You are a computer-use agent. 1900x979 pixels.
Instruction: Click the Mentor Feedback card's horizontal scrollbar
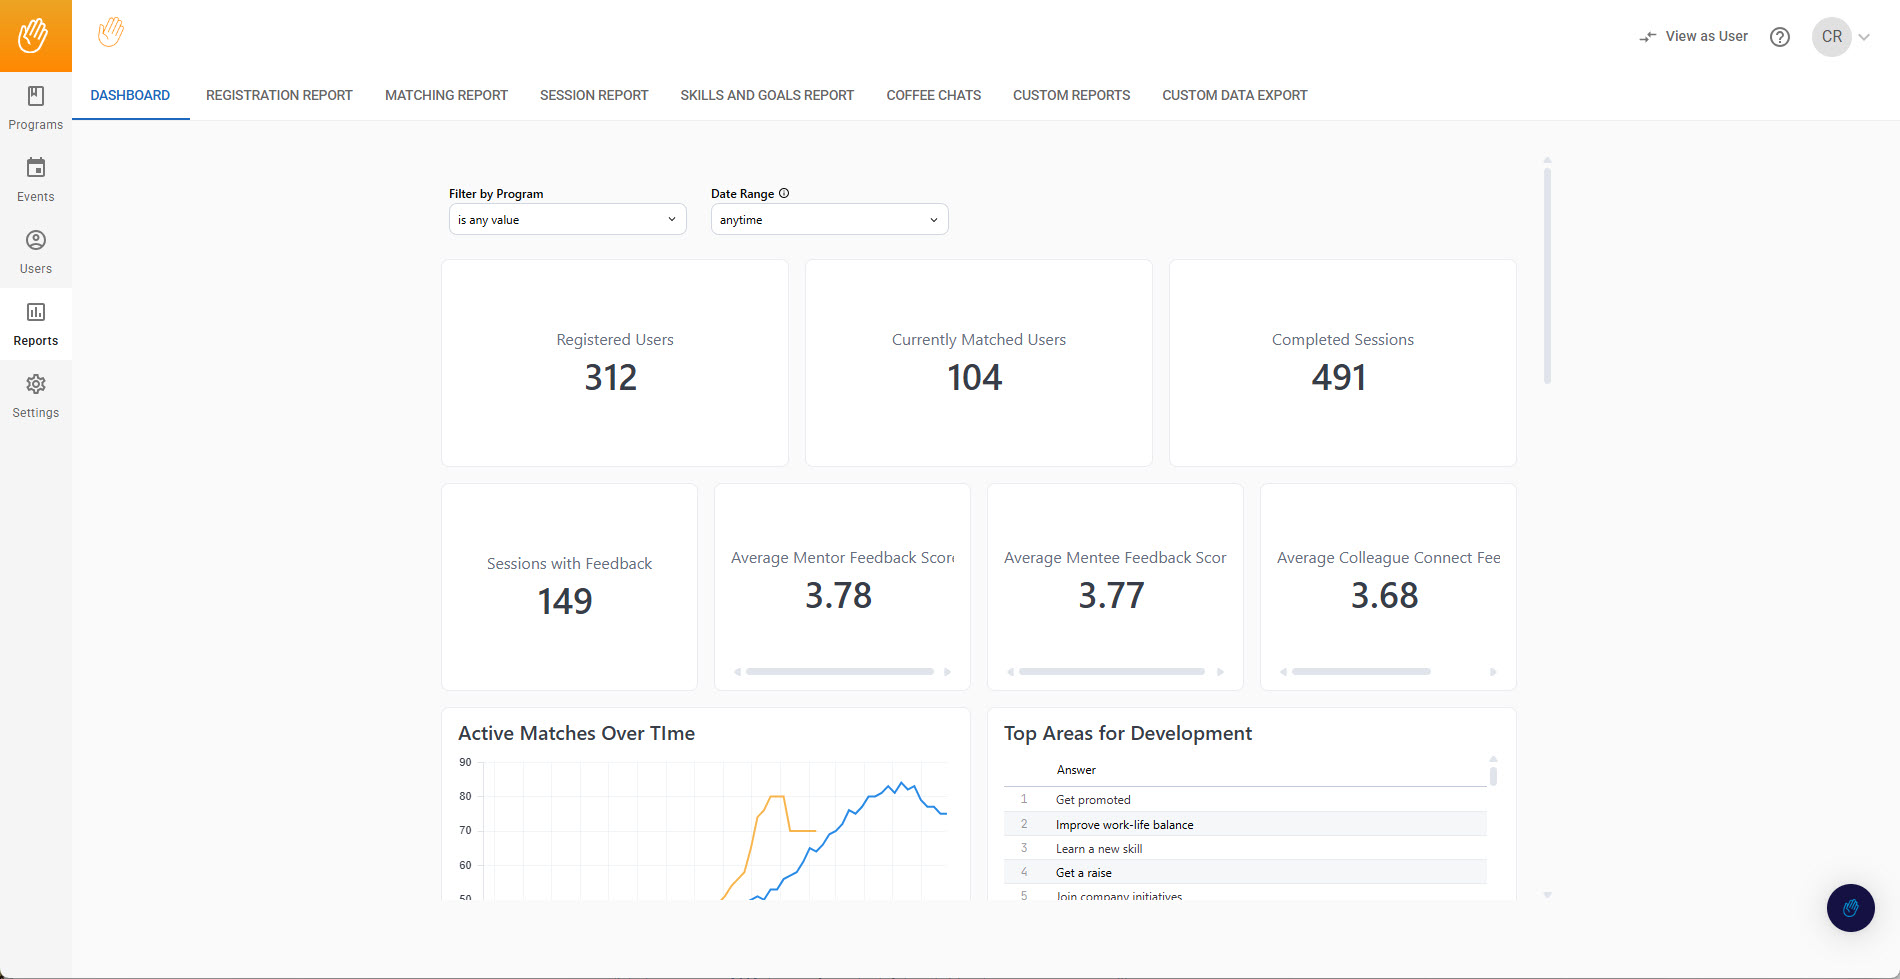[840, 672]
